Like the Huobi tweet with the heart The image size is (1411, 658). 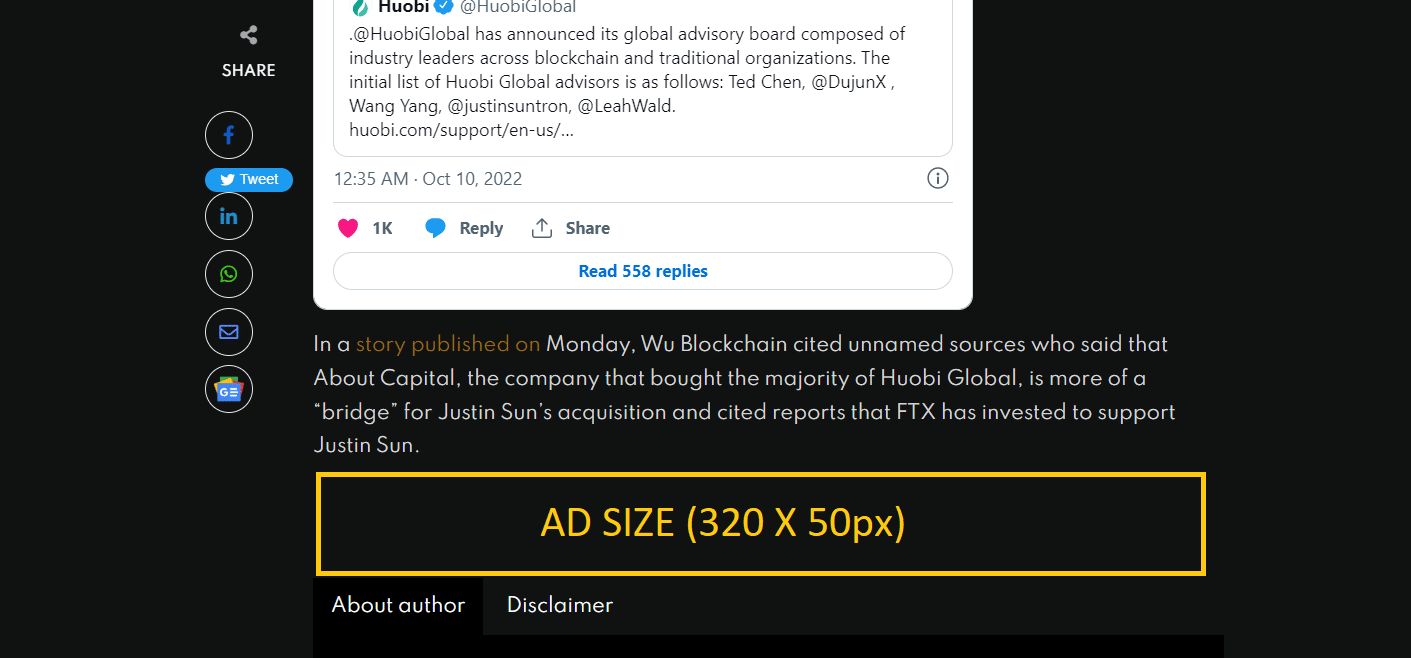[348, 228]
